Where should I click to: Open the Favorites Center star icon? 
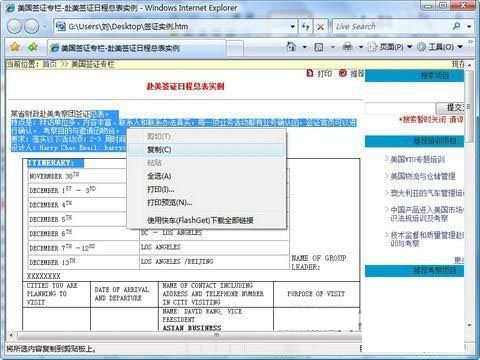point(14,47)
